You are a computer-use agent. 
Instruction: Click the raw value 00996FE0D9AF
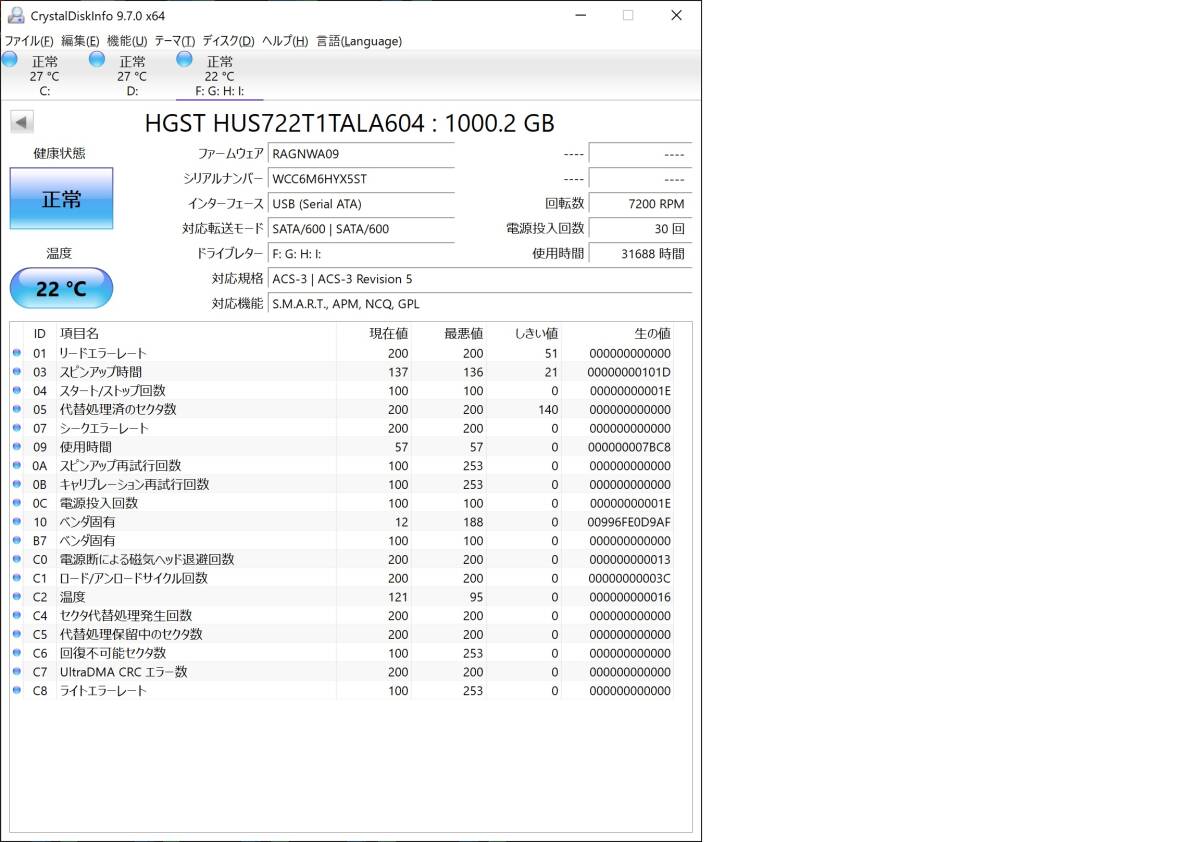click(x=630, y=522)
